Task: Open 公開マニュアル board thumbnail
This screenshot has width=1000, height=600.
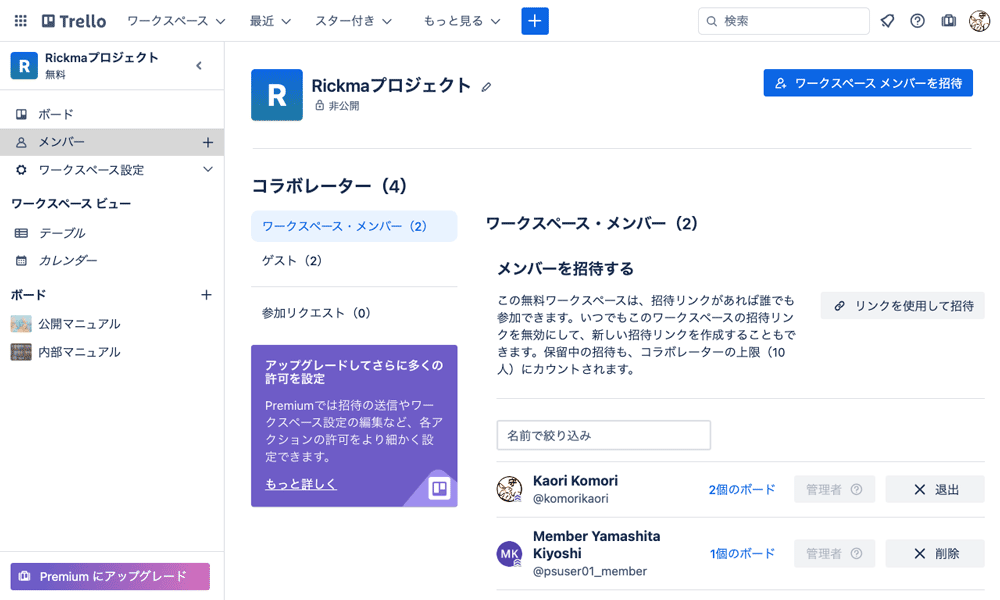Action: (x=21, y=324)
